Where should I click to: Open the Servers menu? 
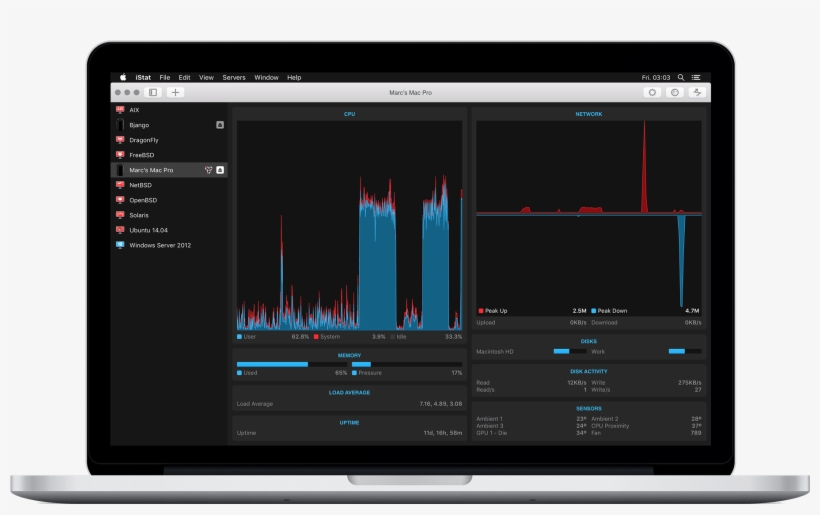click(234, 77)
